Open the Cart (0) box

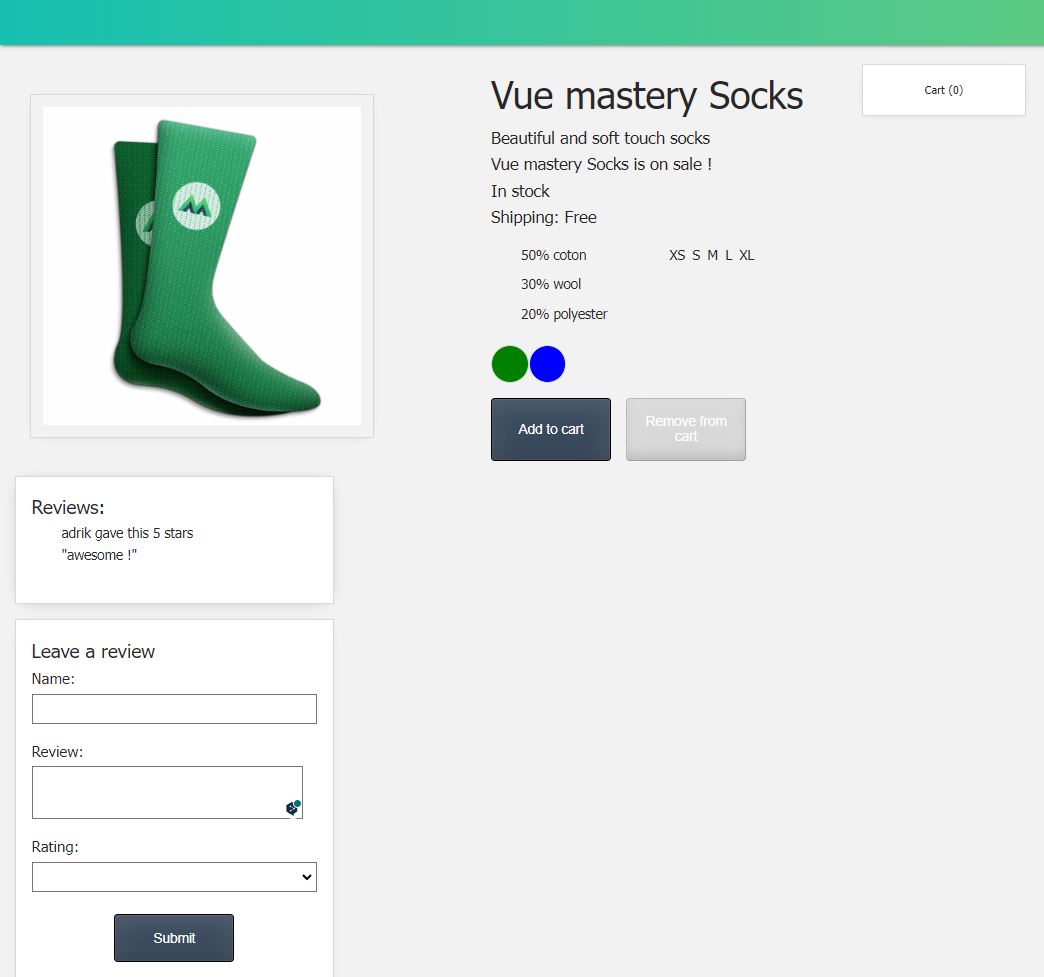pyautogui.click(x=943, y=90)
